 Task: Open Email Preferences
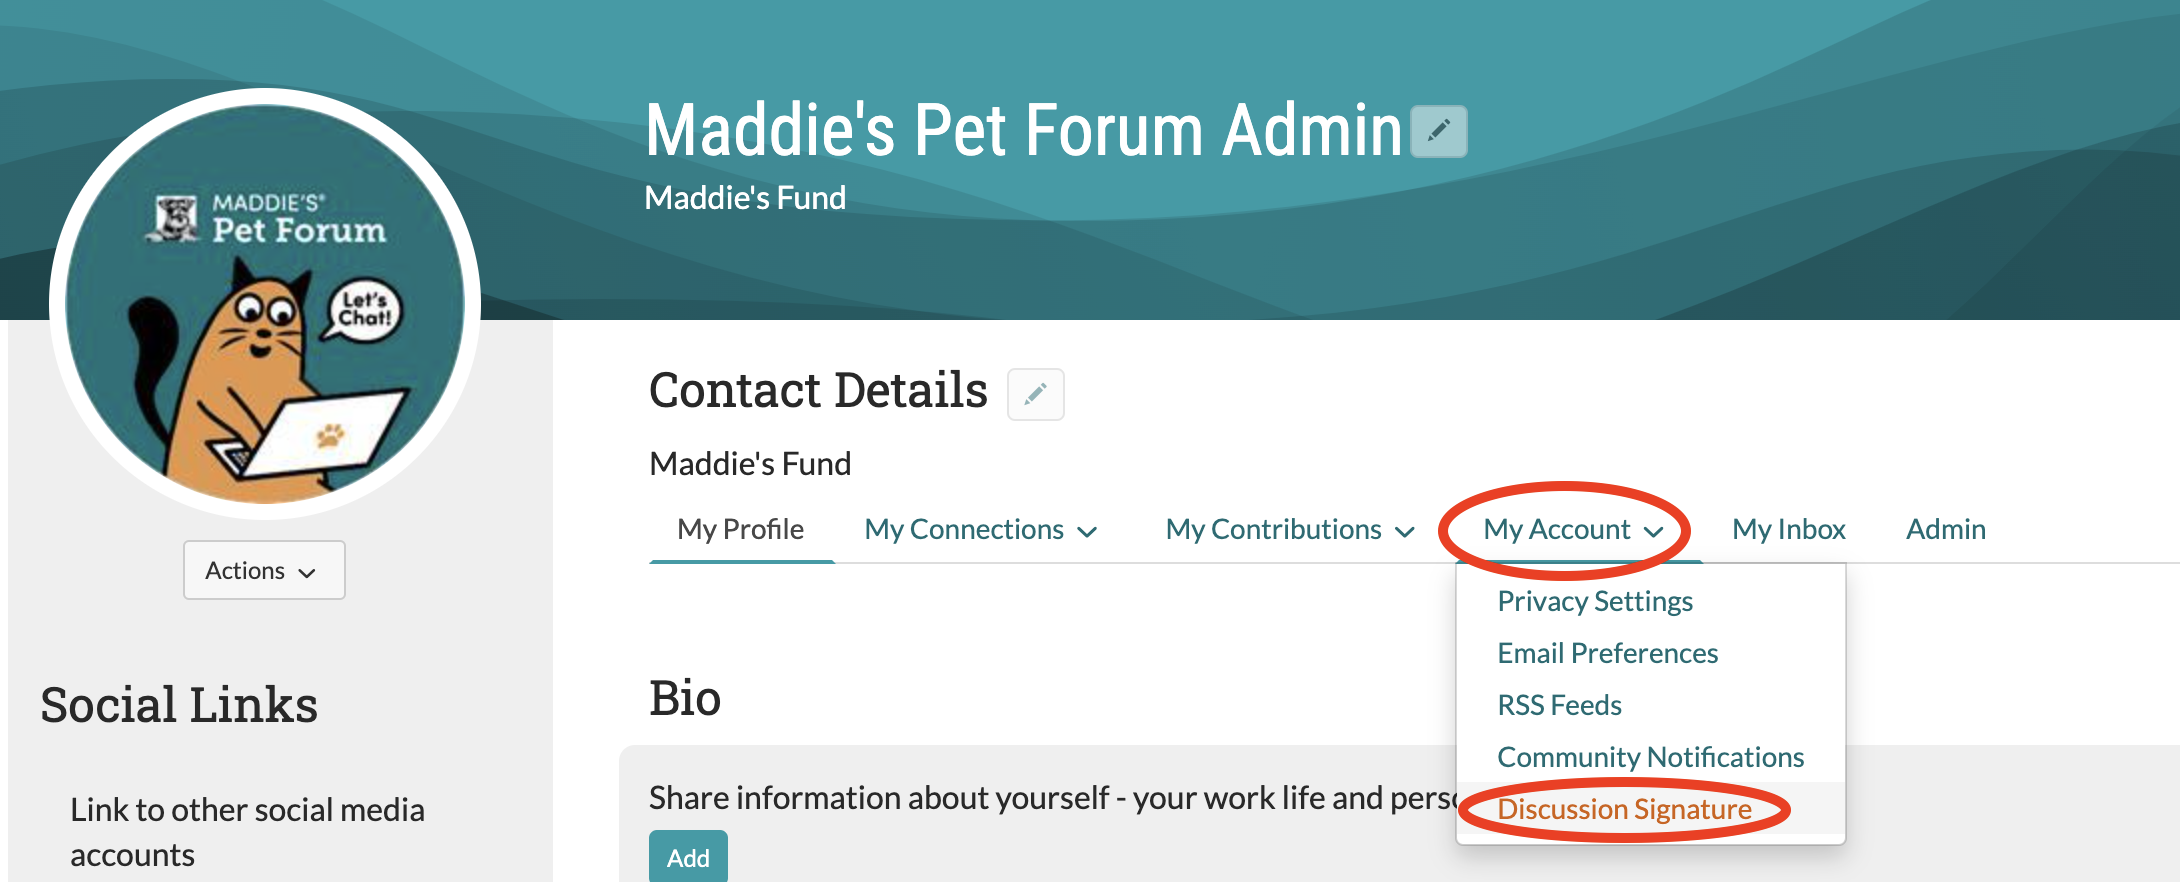[1607, 653]
